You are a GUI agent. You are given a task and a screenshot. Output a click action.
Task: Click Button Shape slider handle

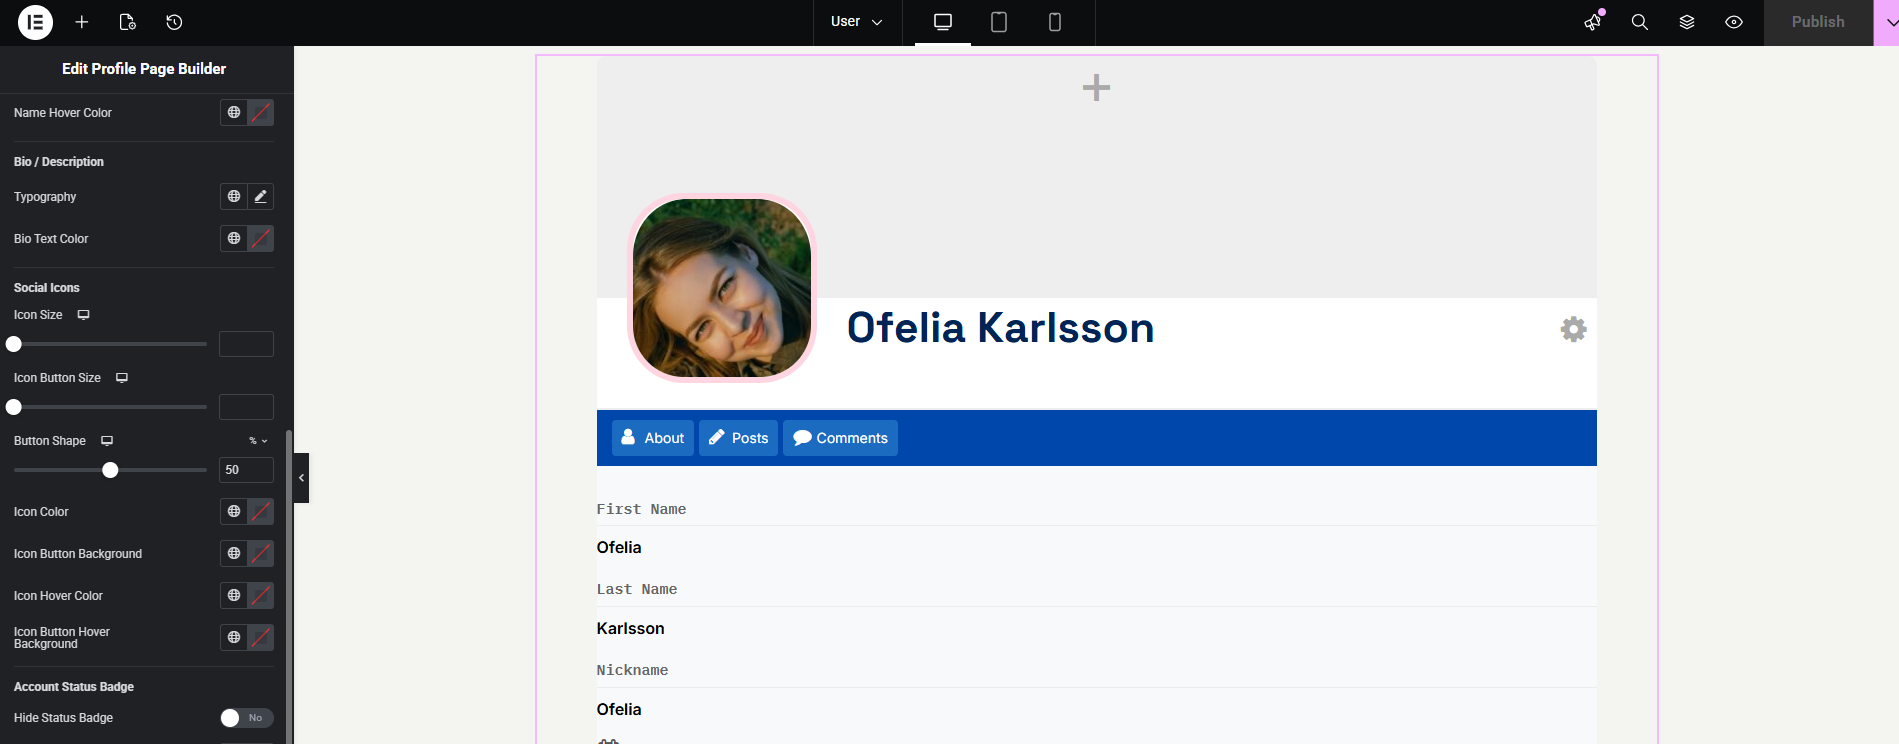[x=111, y=470]
